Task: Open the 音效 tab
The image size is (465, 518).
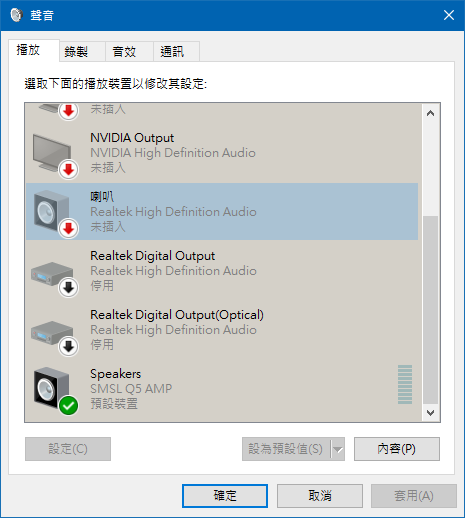Action: pyautogui.click(x=124, y=52)
